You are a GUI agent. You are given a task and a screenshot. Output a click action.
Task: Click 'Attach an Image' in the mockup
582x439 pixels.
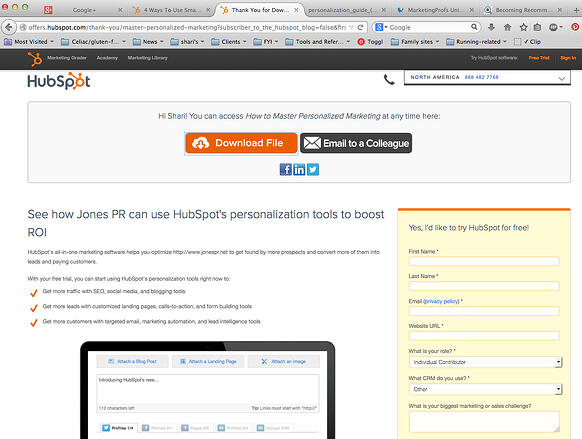(x=284, y=361)
